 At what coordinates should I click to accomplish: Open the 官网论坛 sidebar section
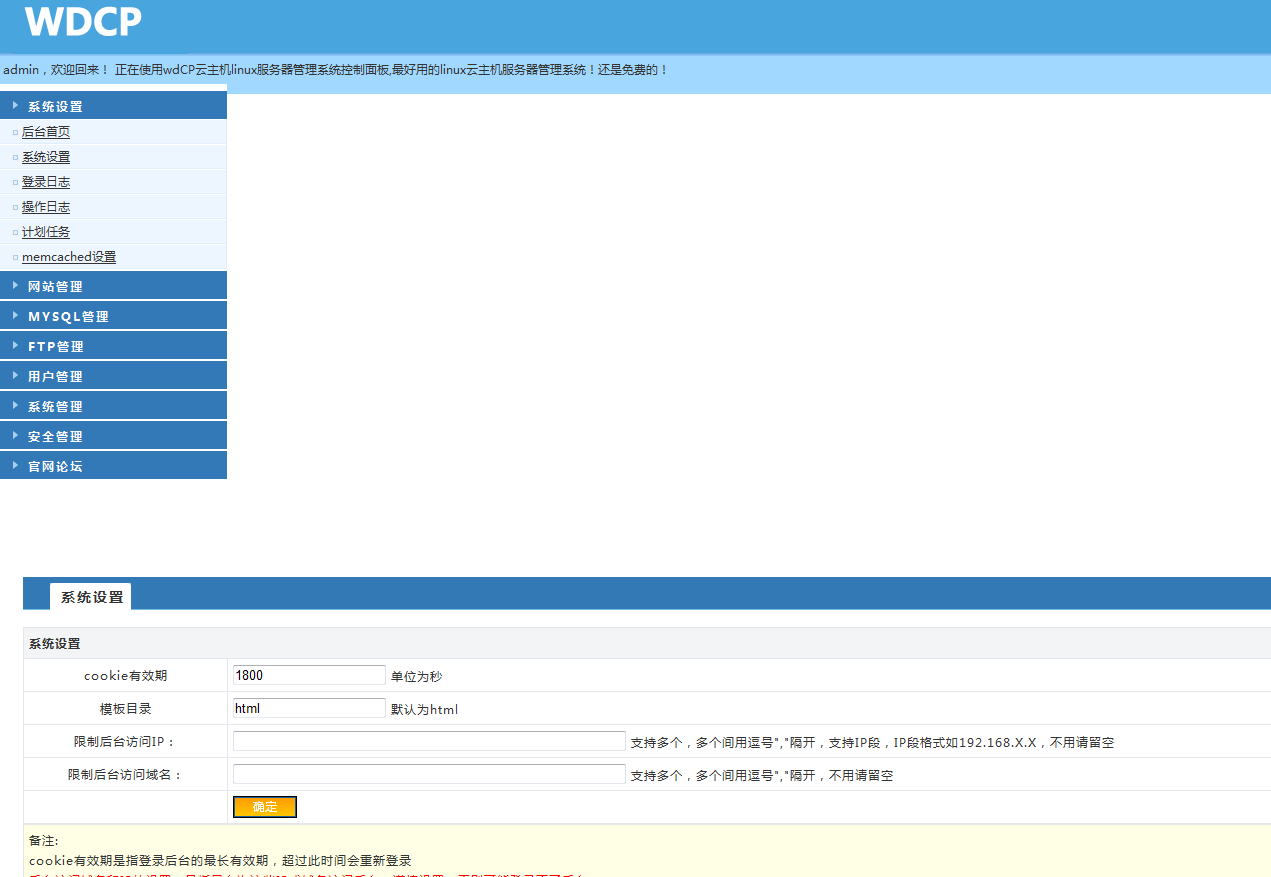tap(55, 467)
